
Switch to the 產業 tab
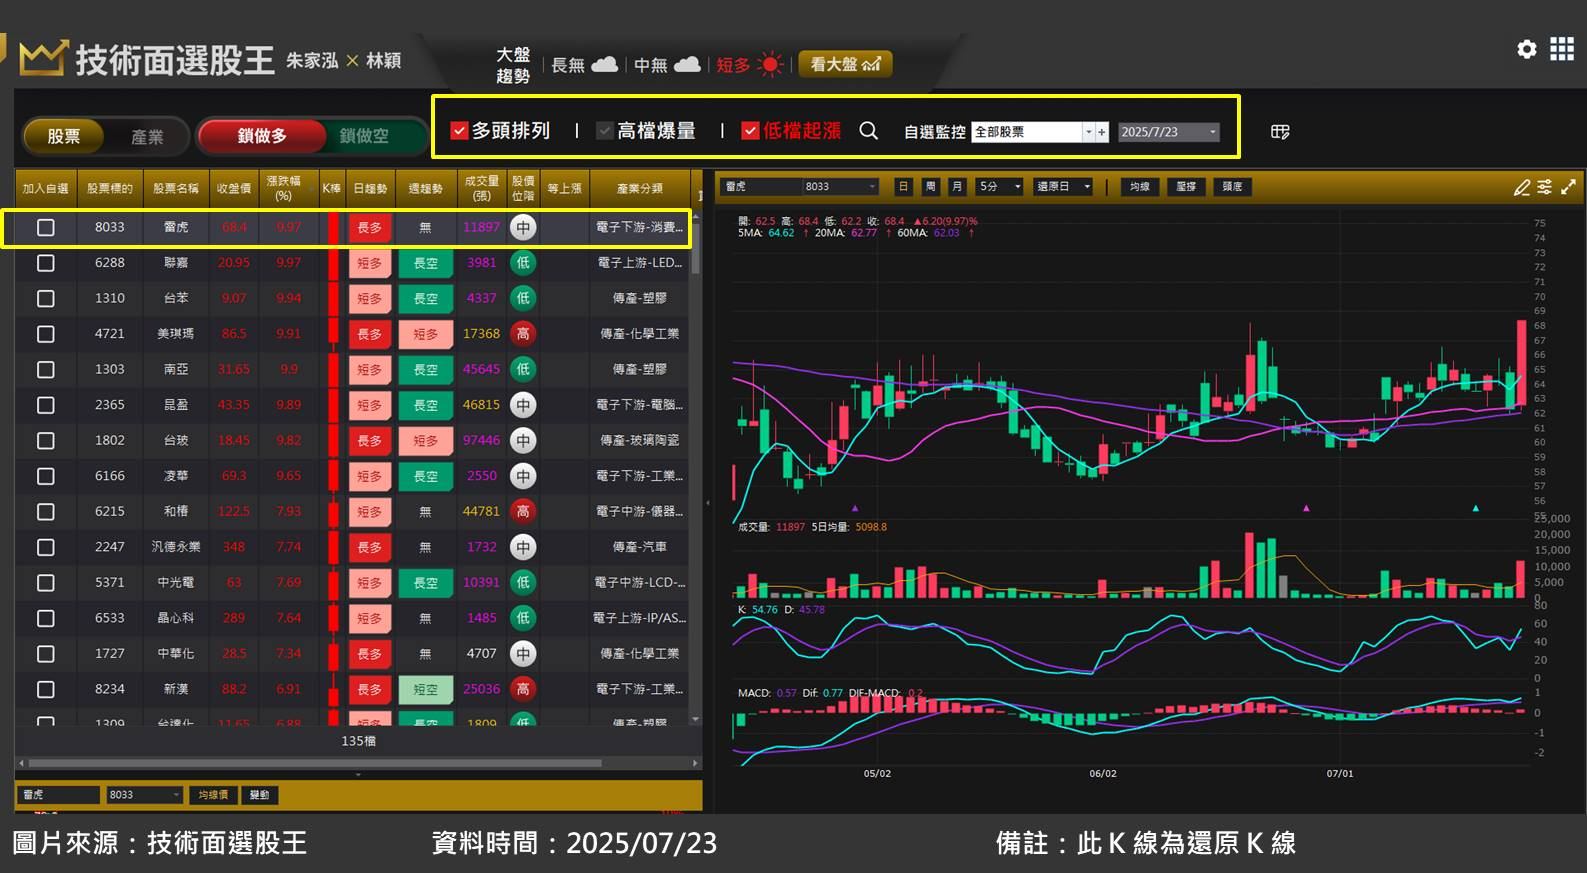(147, 137)
